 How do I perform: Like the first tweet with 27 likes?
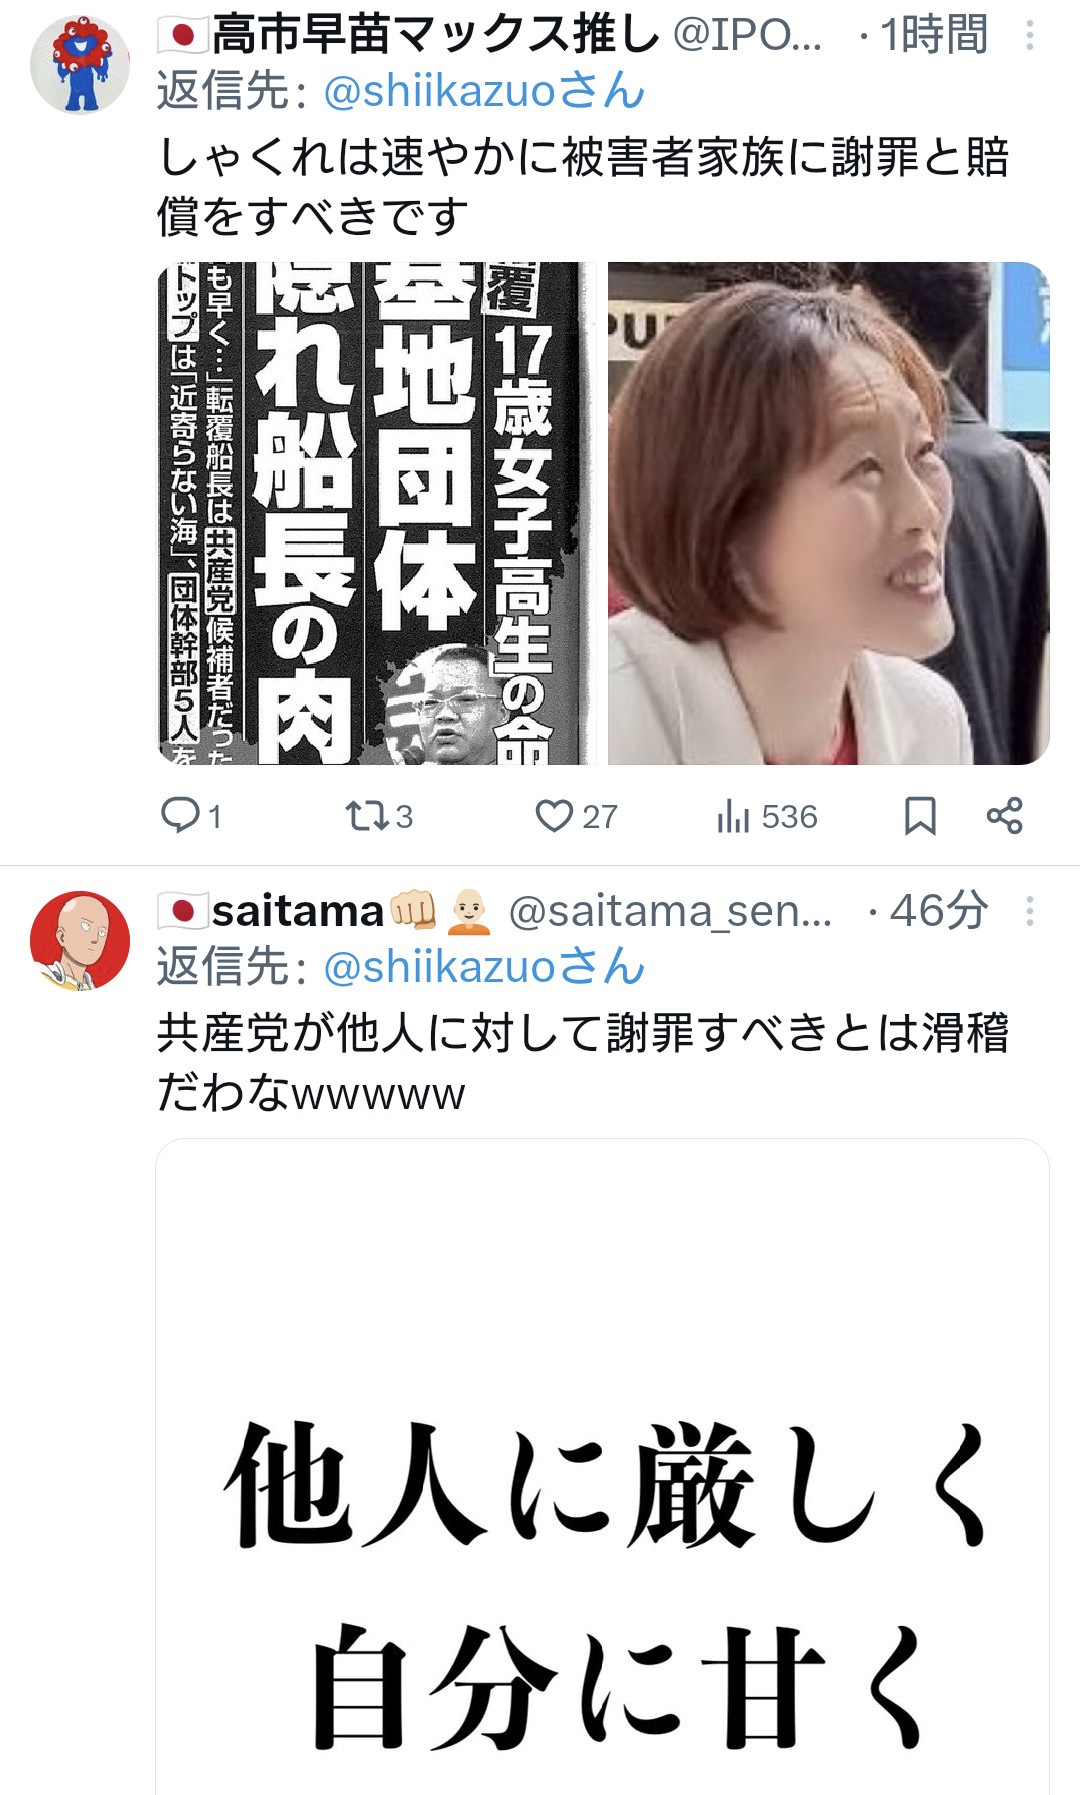(576, 816)
